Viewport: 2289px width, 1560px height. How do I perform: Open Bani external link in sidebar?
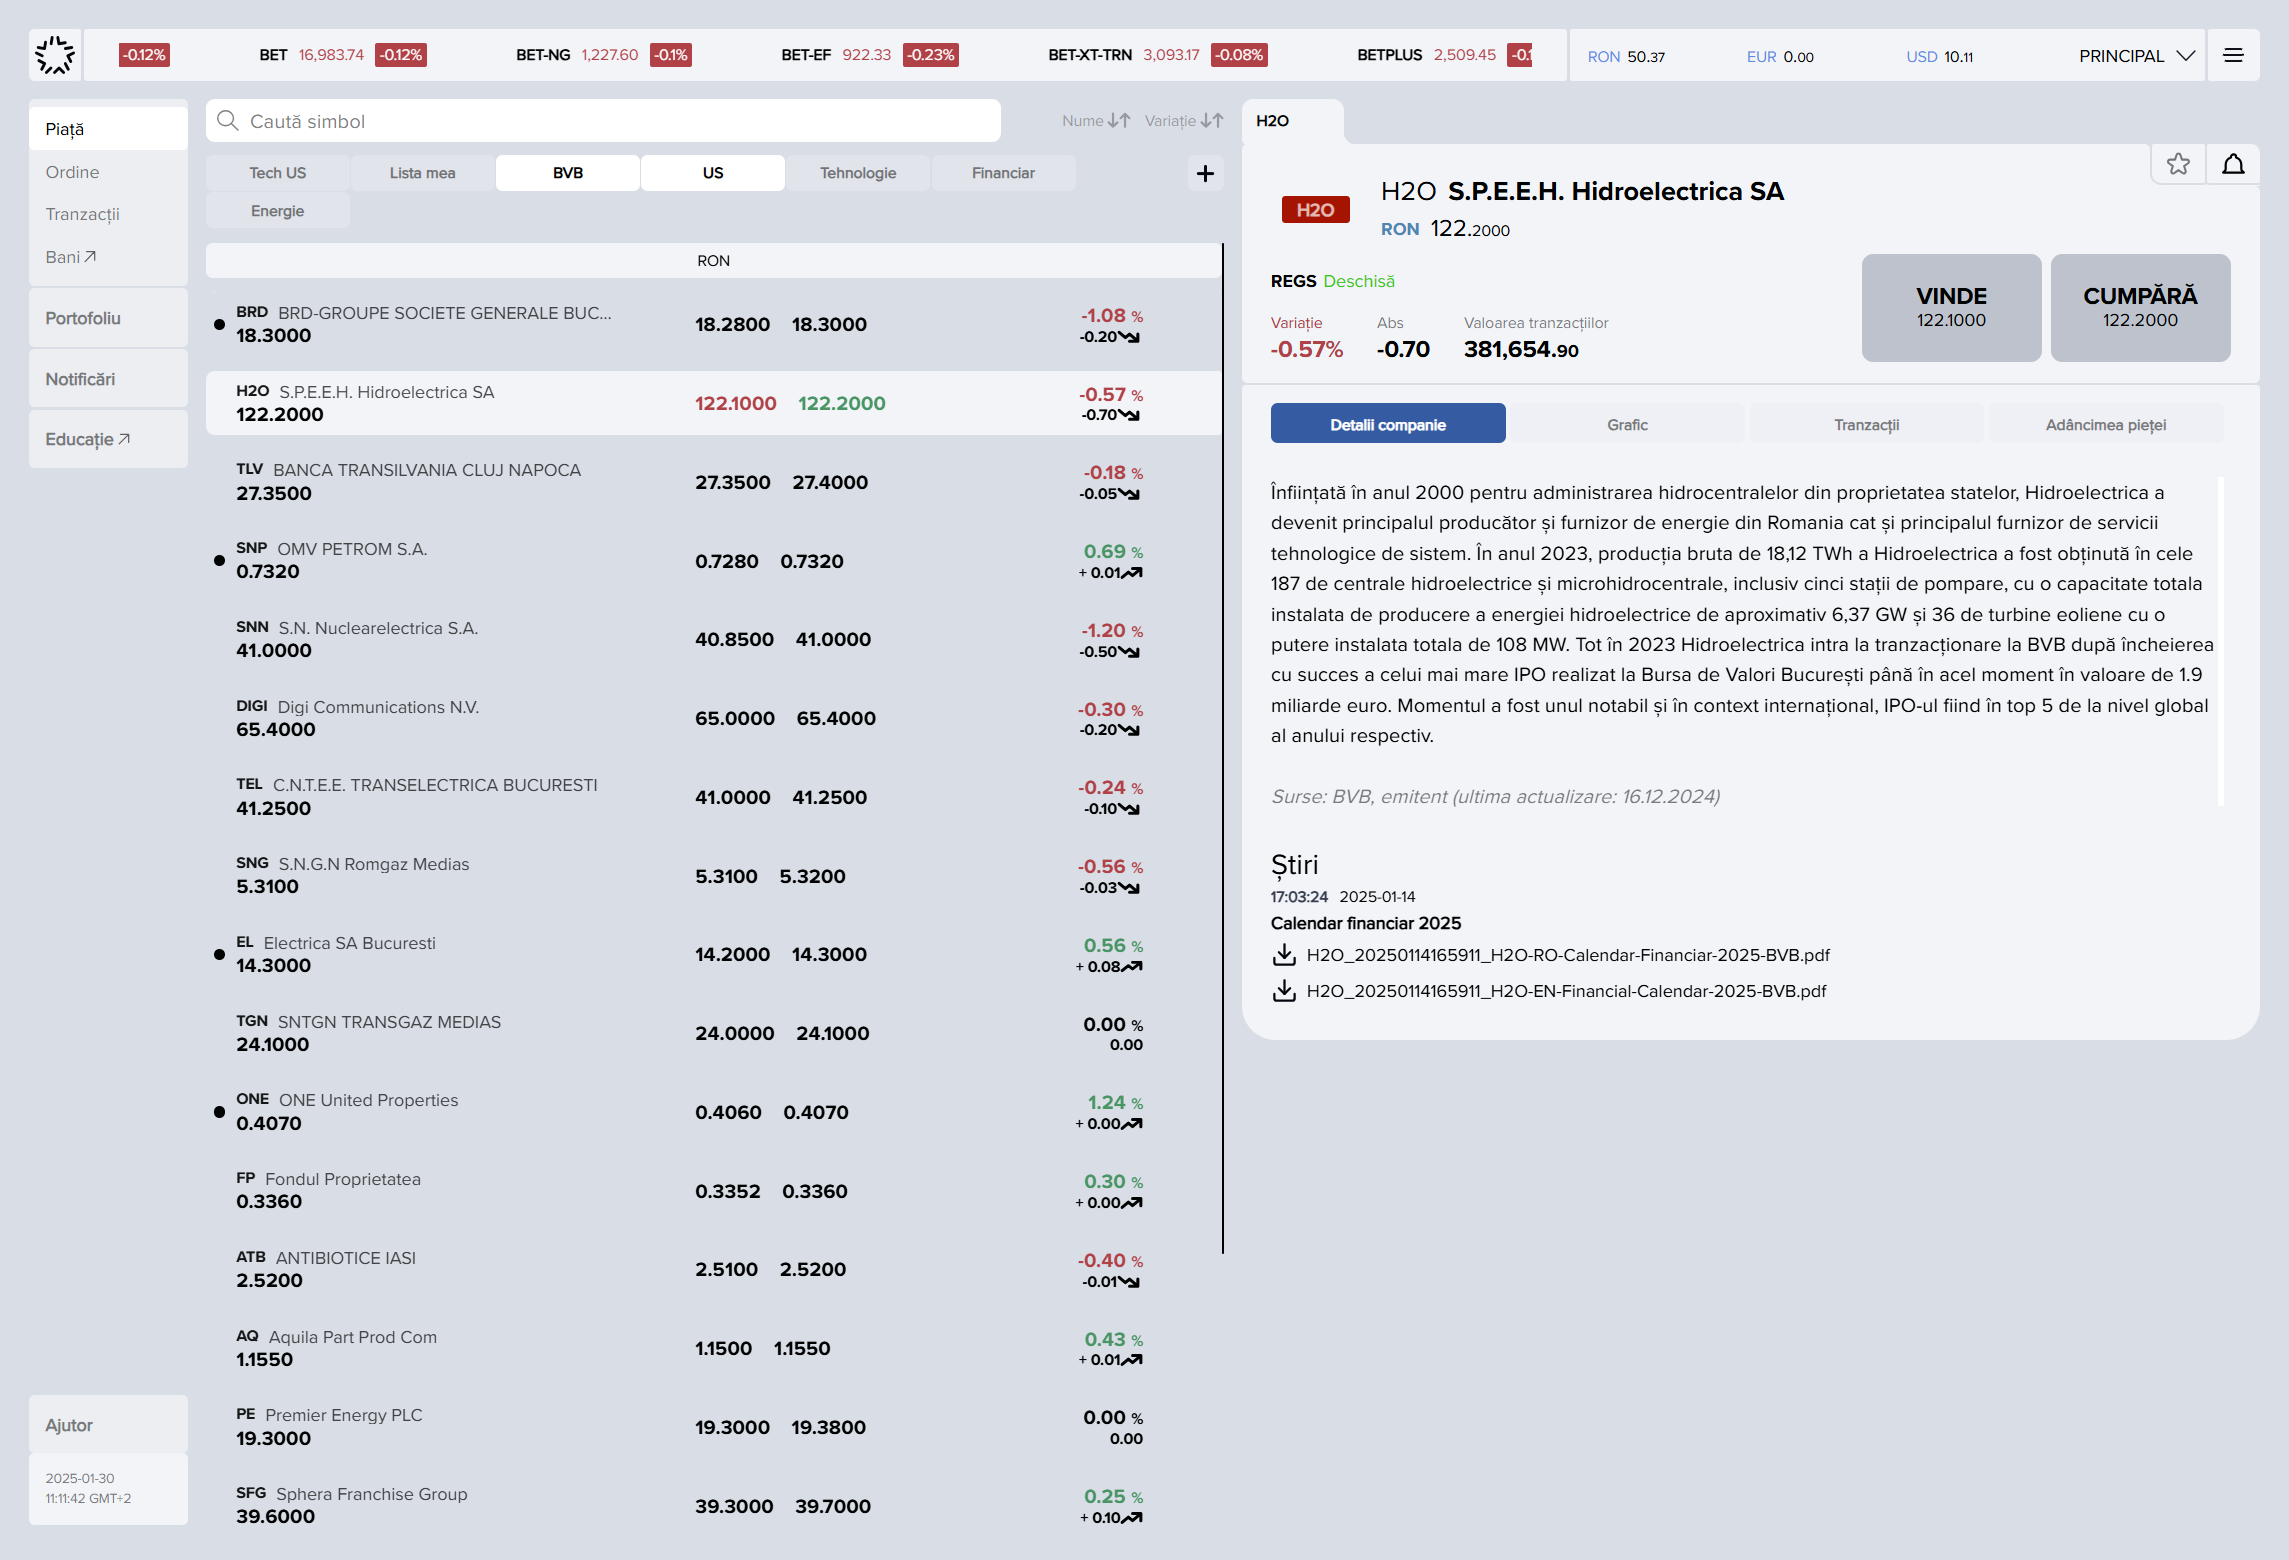coord(71,257)
